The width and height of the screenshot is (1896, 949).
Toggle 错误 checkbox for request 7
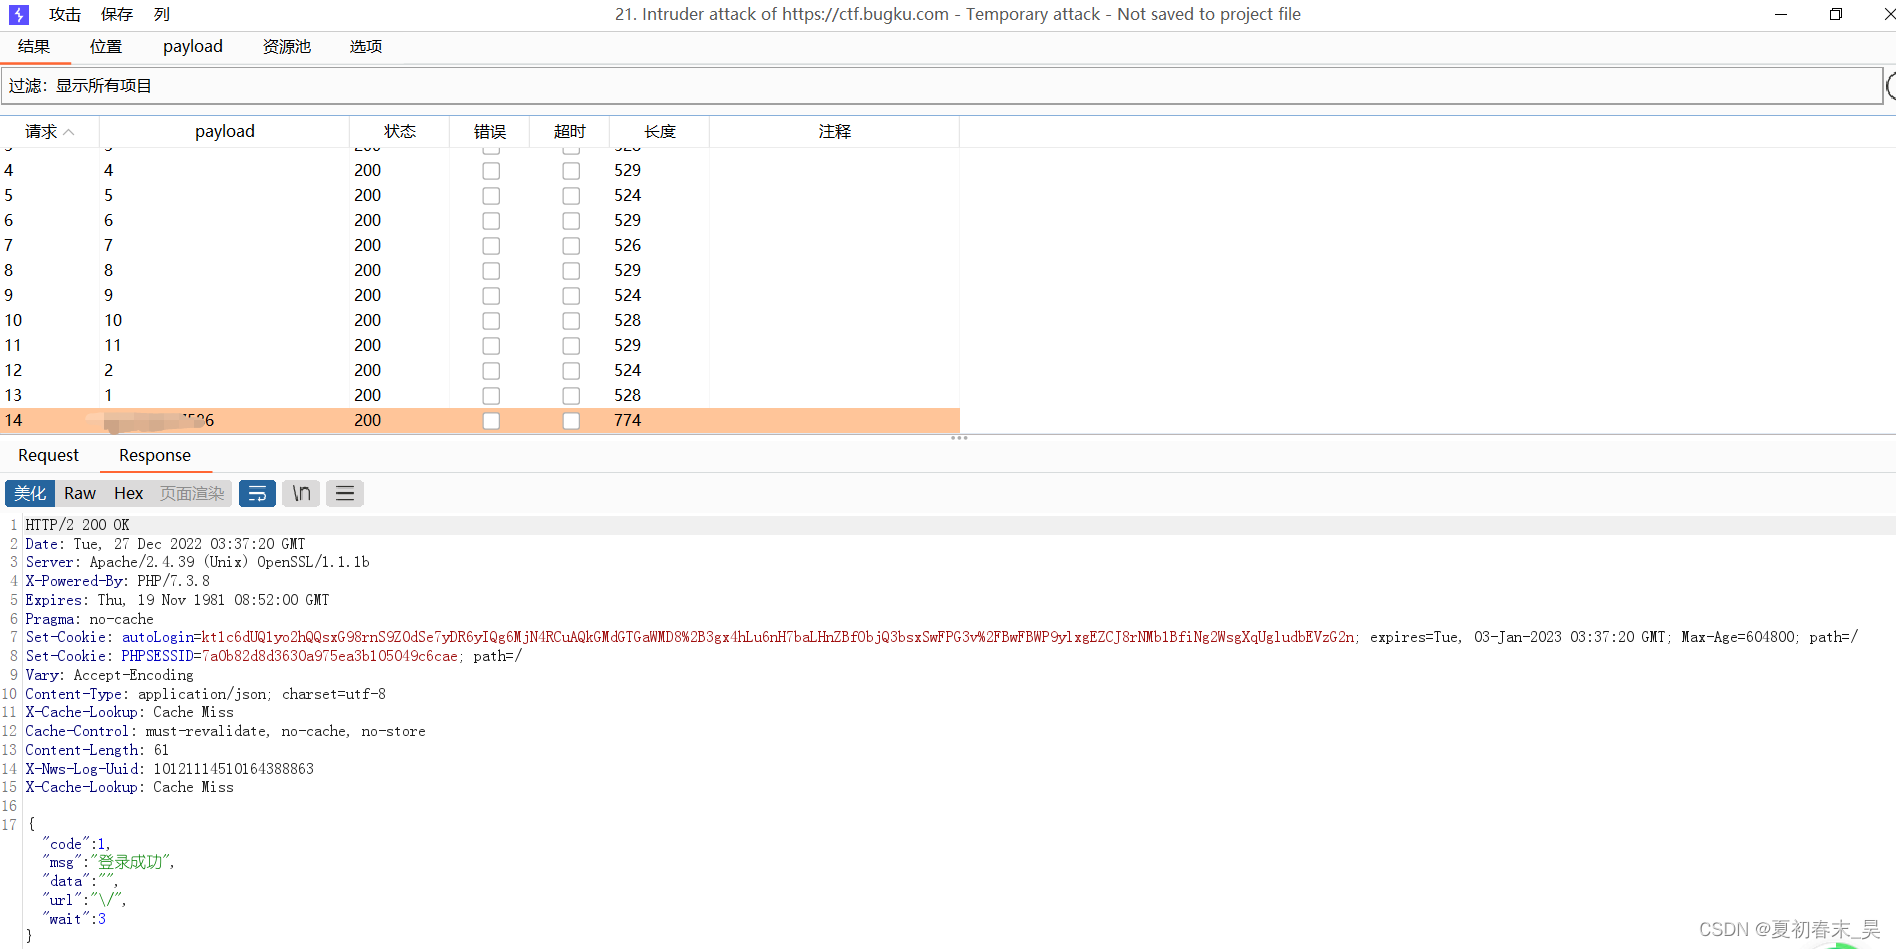[491, 246]
